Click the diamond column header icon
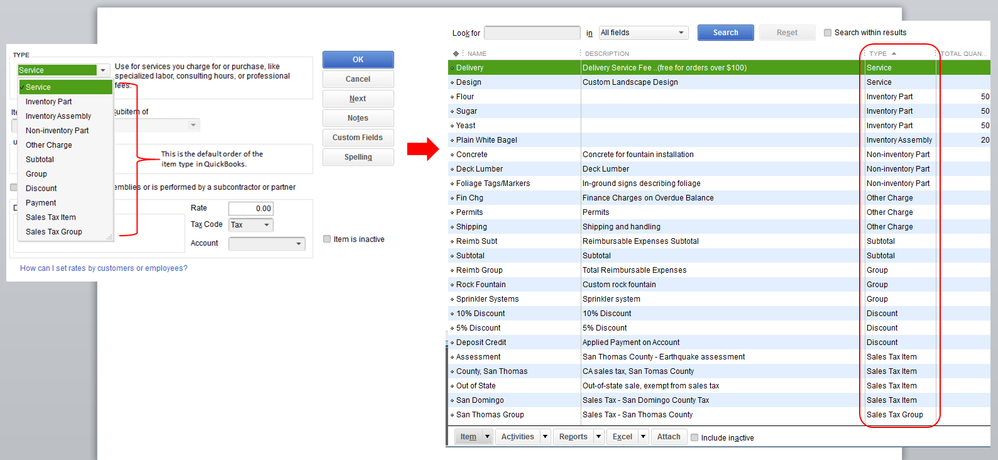998x460 pixels. coord(455,53)
